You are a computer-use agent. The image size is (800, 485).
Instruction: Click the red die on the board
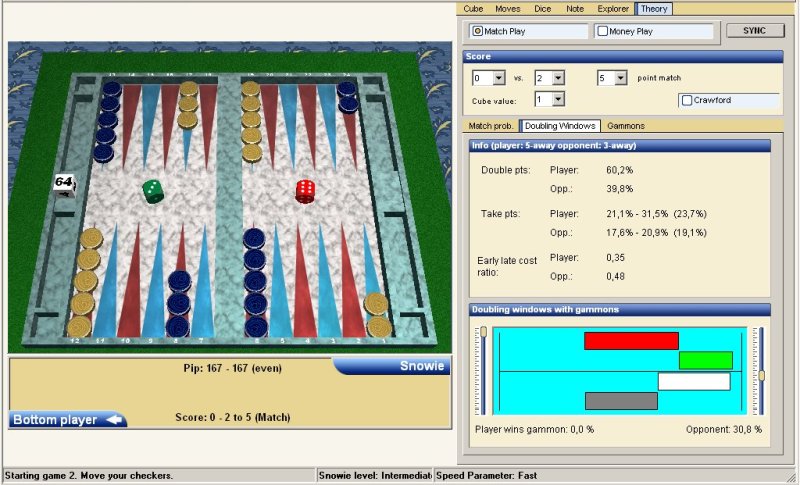(x=305, y=190)
